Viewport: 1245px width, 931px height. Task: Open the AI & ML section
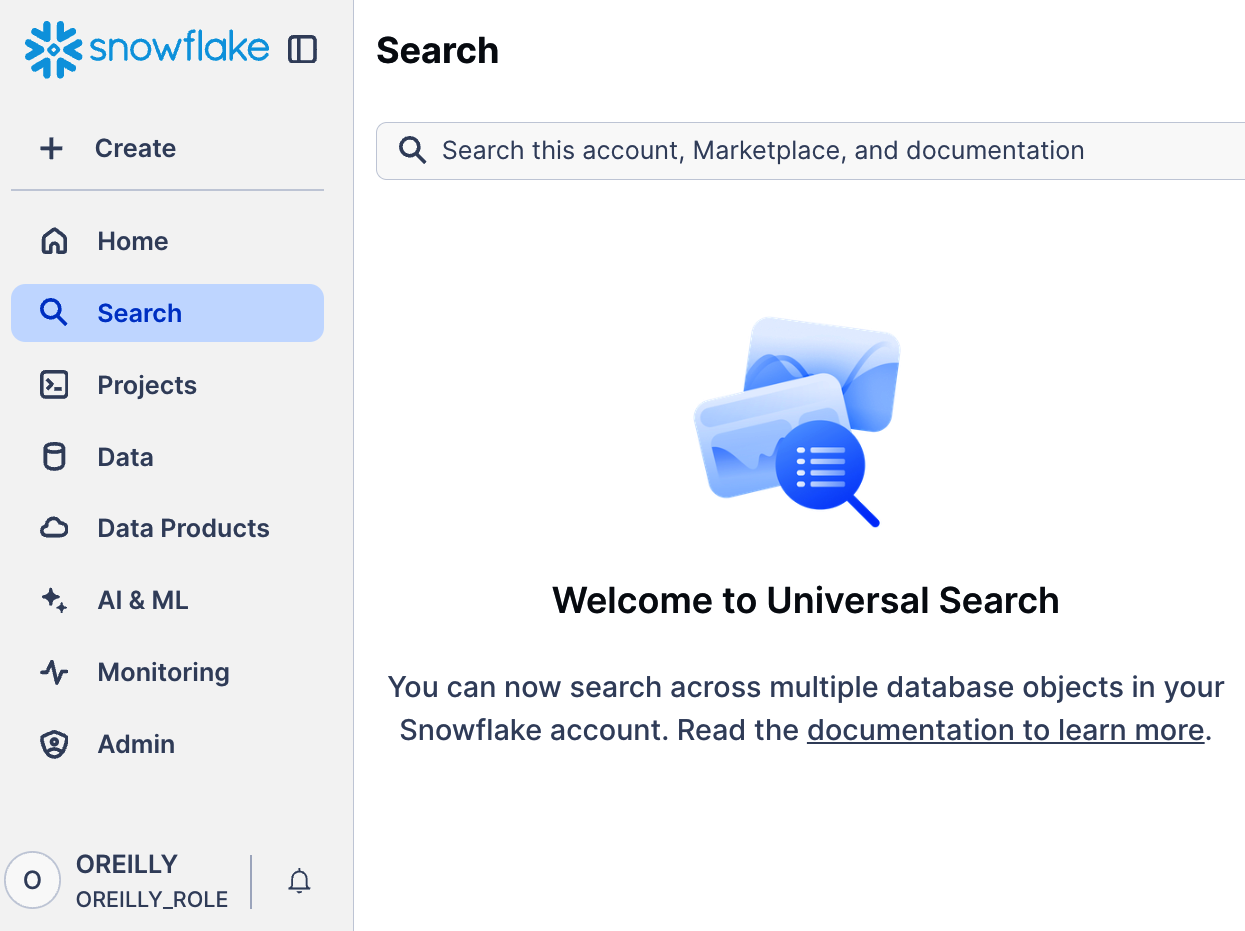click(x=167, y=600)
